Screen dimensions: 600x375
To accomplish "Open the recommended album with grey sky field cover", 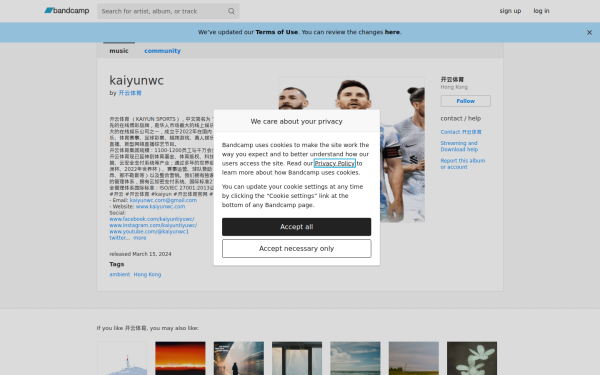I will pyautogui.click(x=414, y=358).
